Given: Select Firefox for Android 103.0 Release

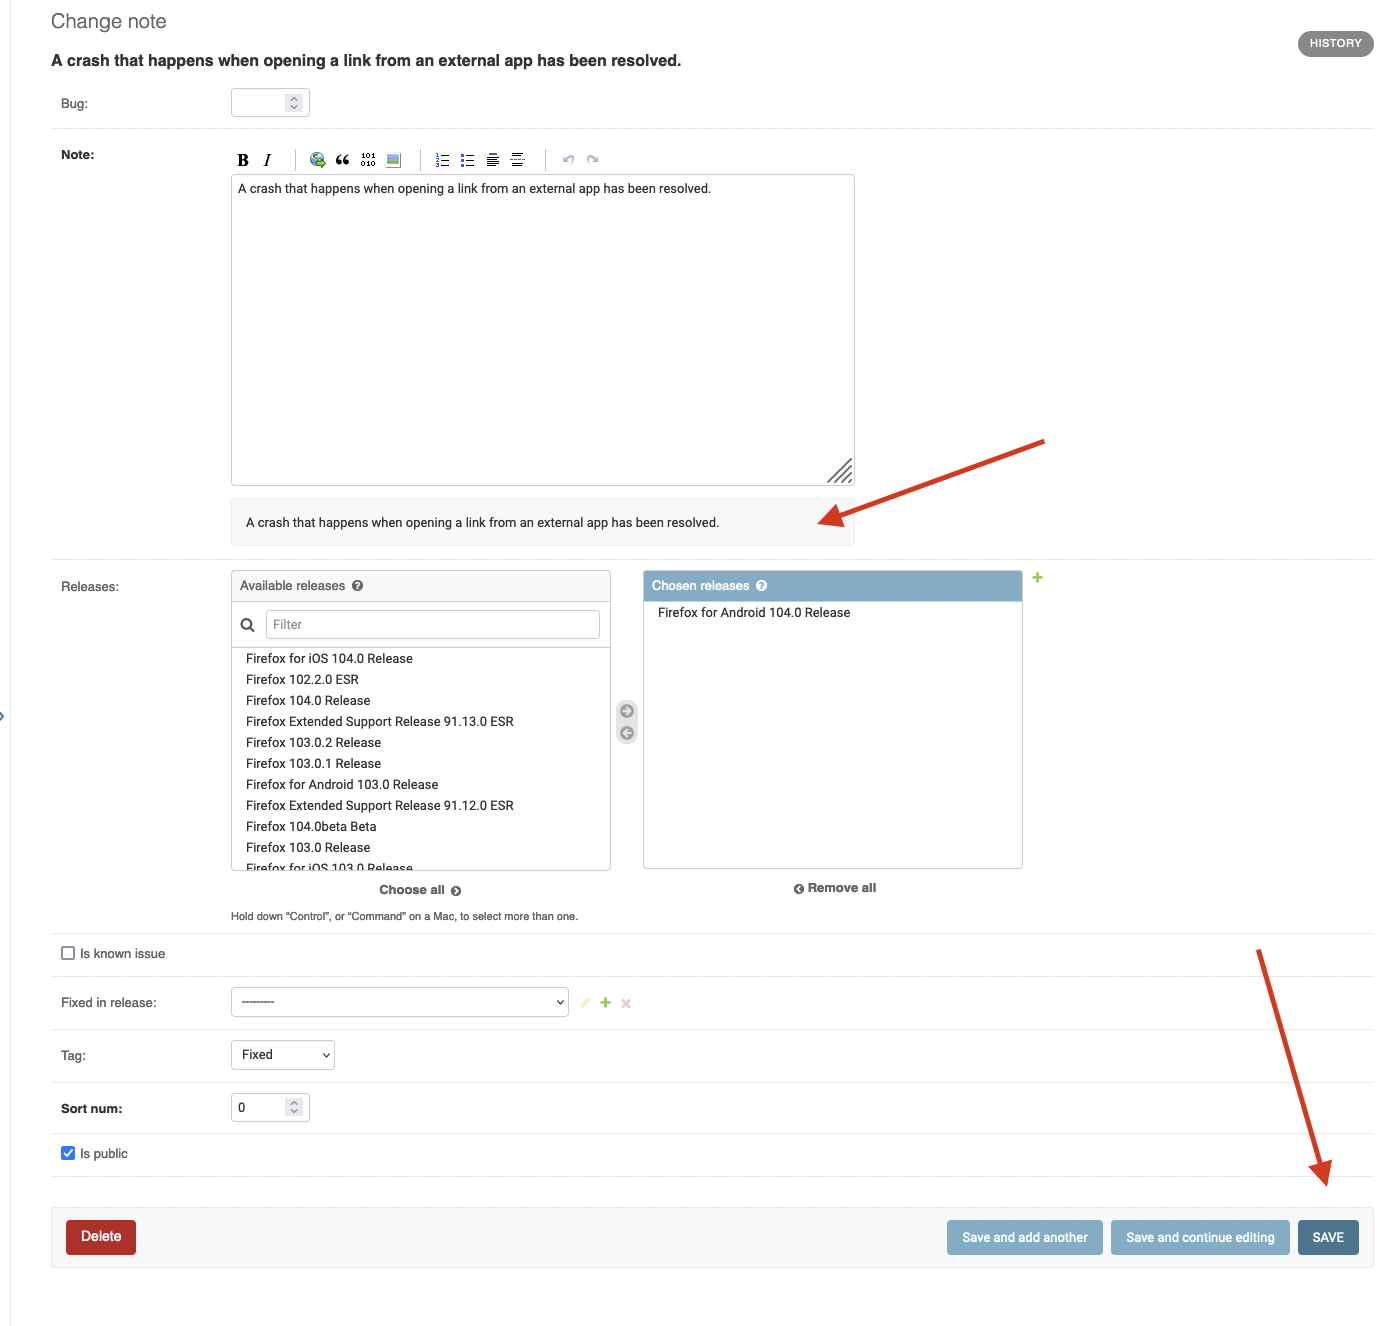Looking at the screenshot, I should (342, 784).
